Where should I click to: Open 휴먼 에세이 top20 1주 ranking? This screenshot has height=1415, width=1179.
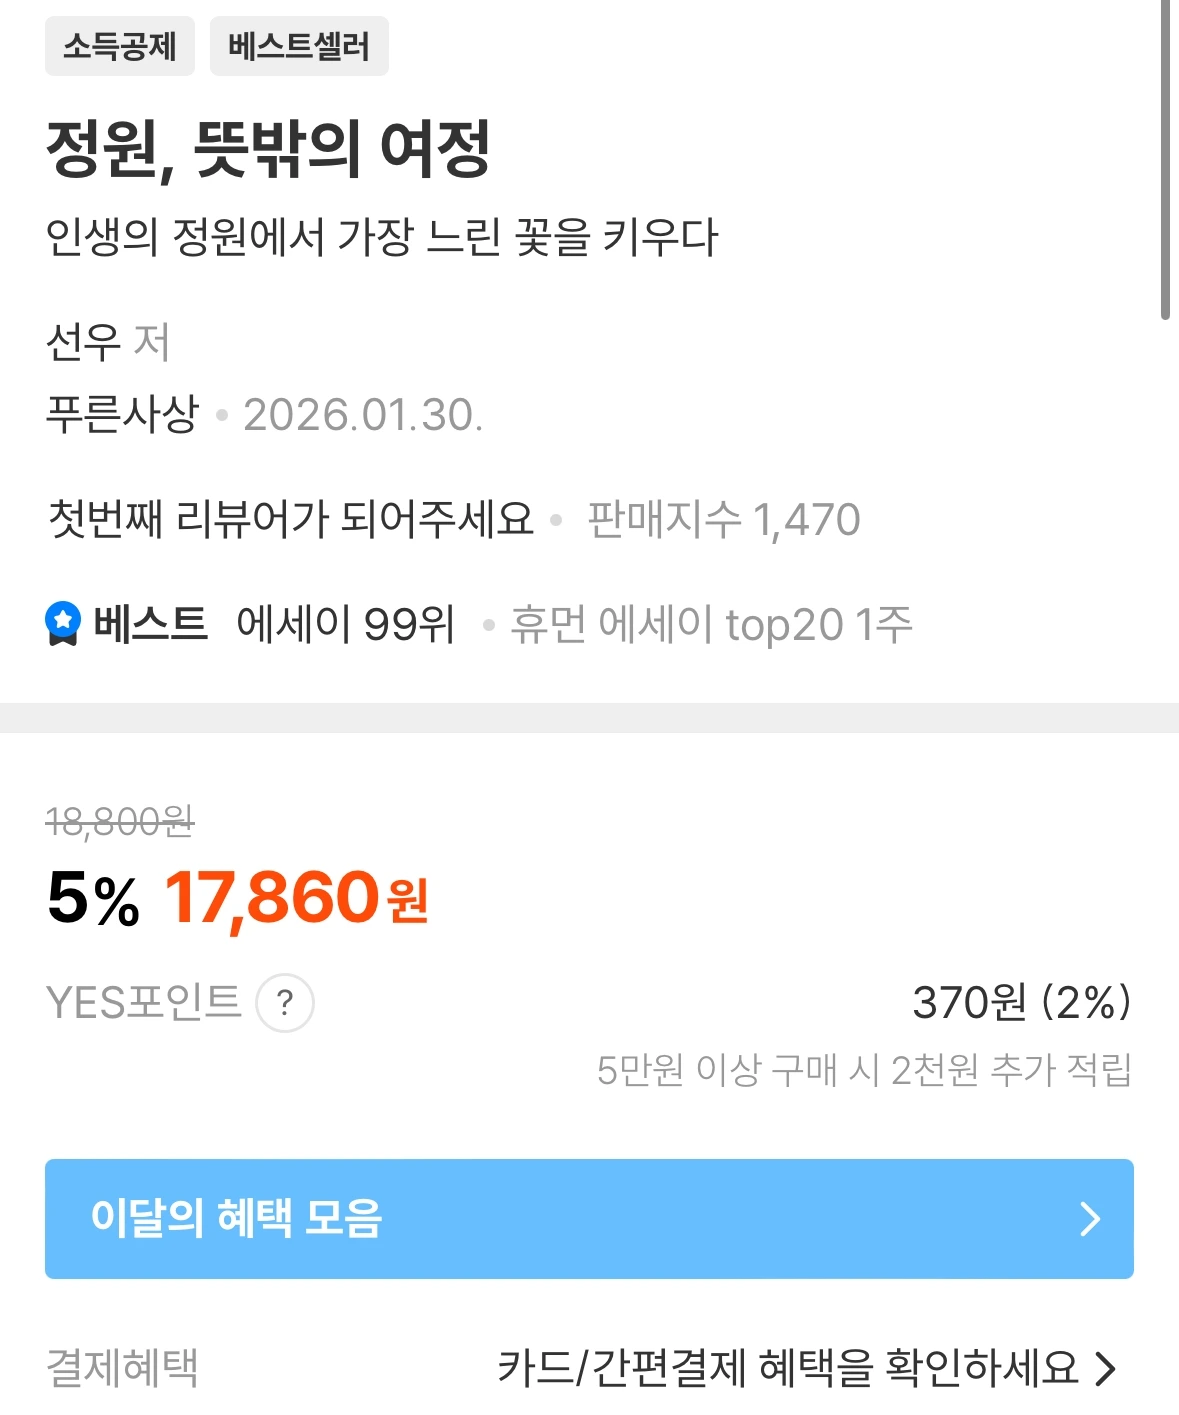[712, 625]
